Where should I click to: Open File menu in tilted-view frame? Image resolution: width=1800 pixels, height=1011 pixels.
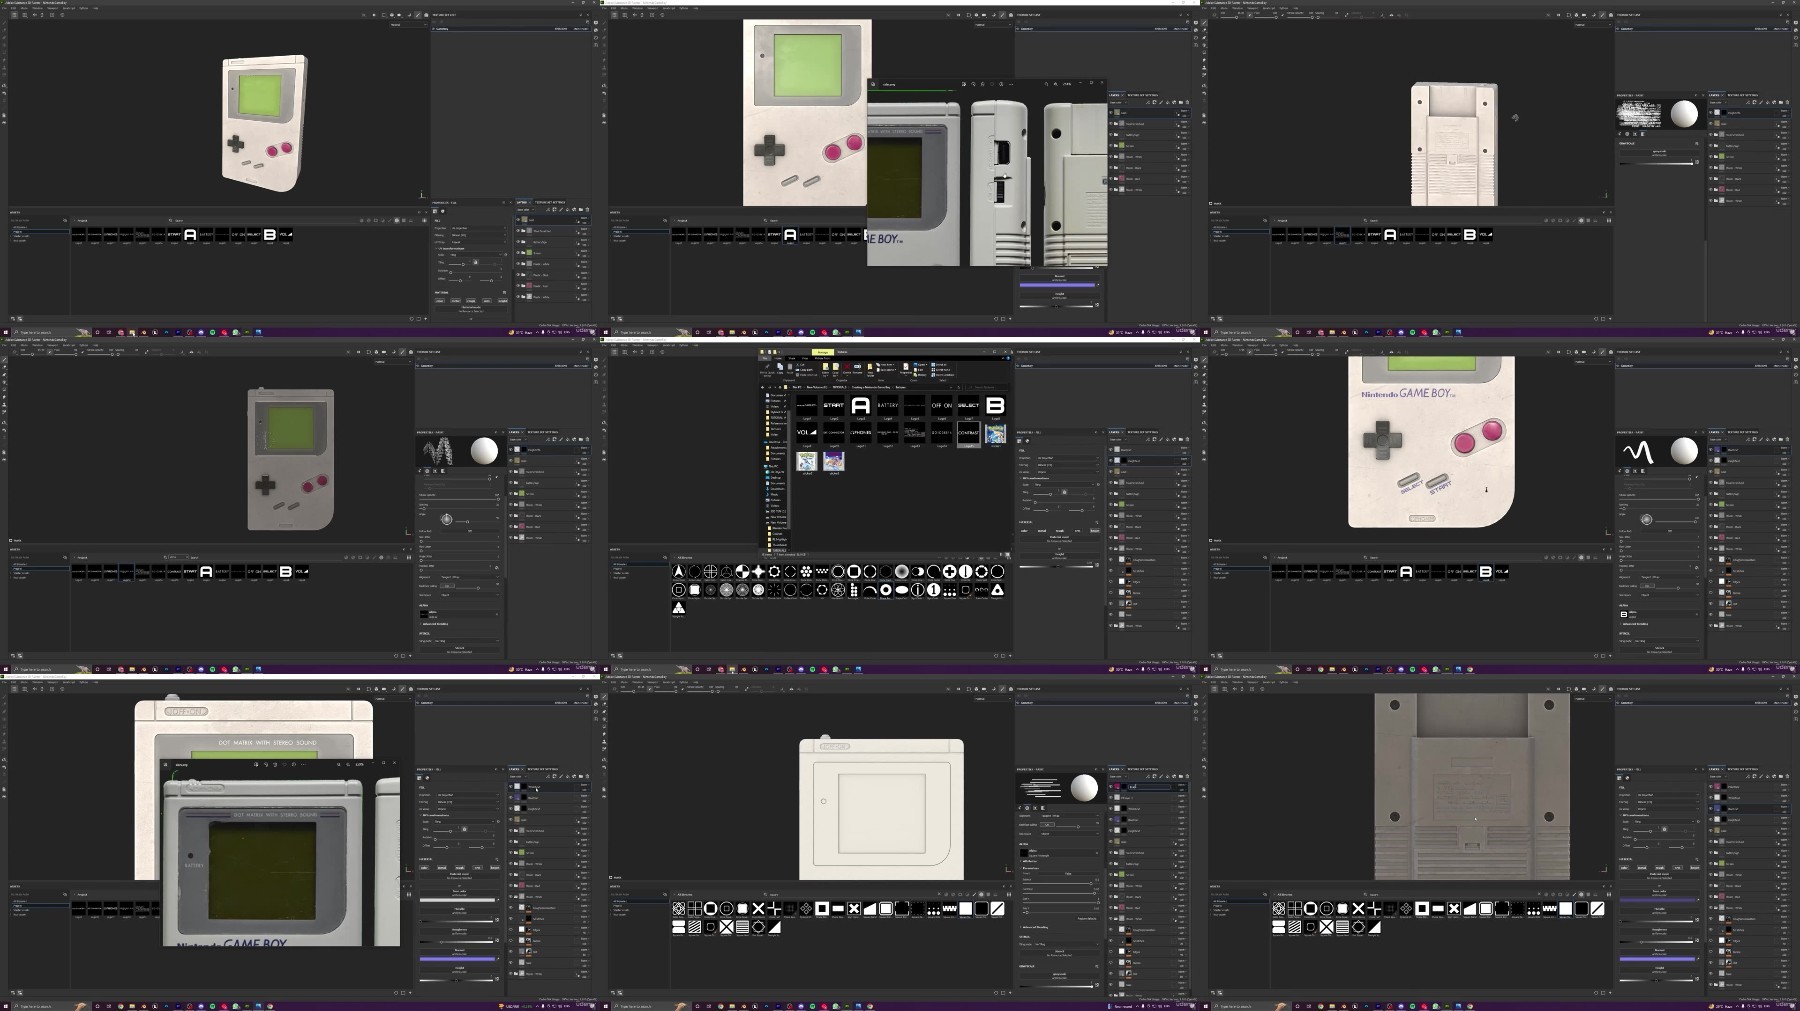click(x=4, y=8)
